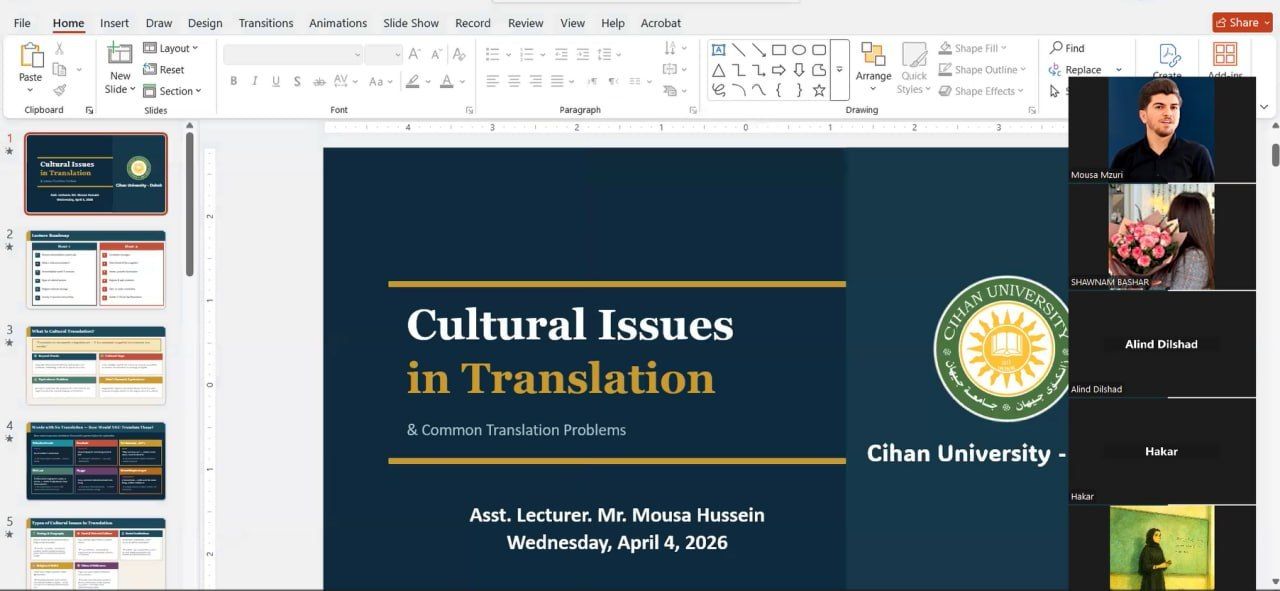Click the Clear All Formatting icon

(459, 54)
